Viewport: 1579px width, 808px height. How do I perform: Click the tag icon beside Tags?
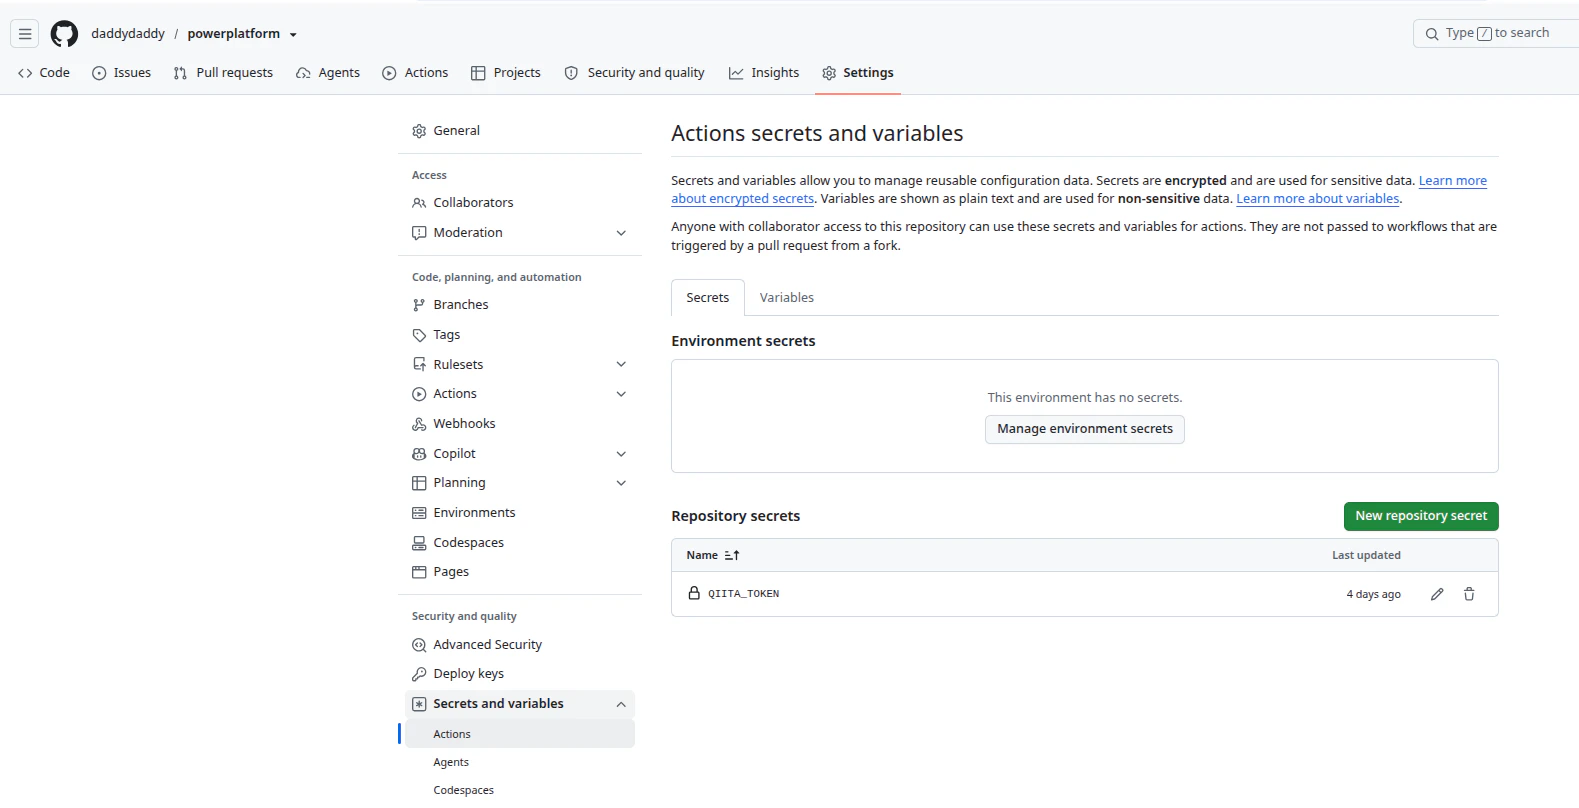[x=419, y=335]
